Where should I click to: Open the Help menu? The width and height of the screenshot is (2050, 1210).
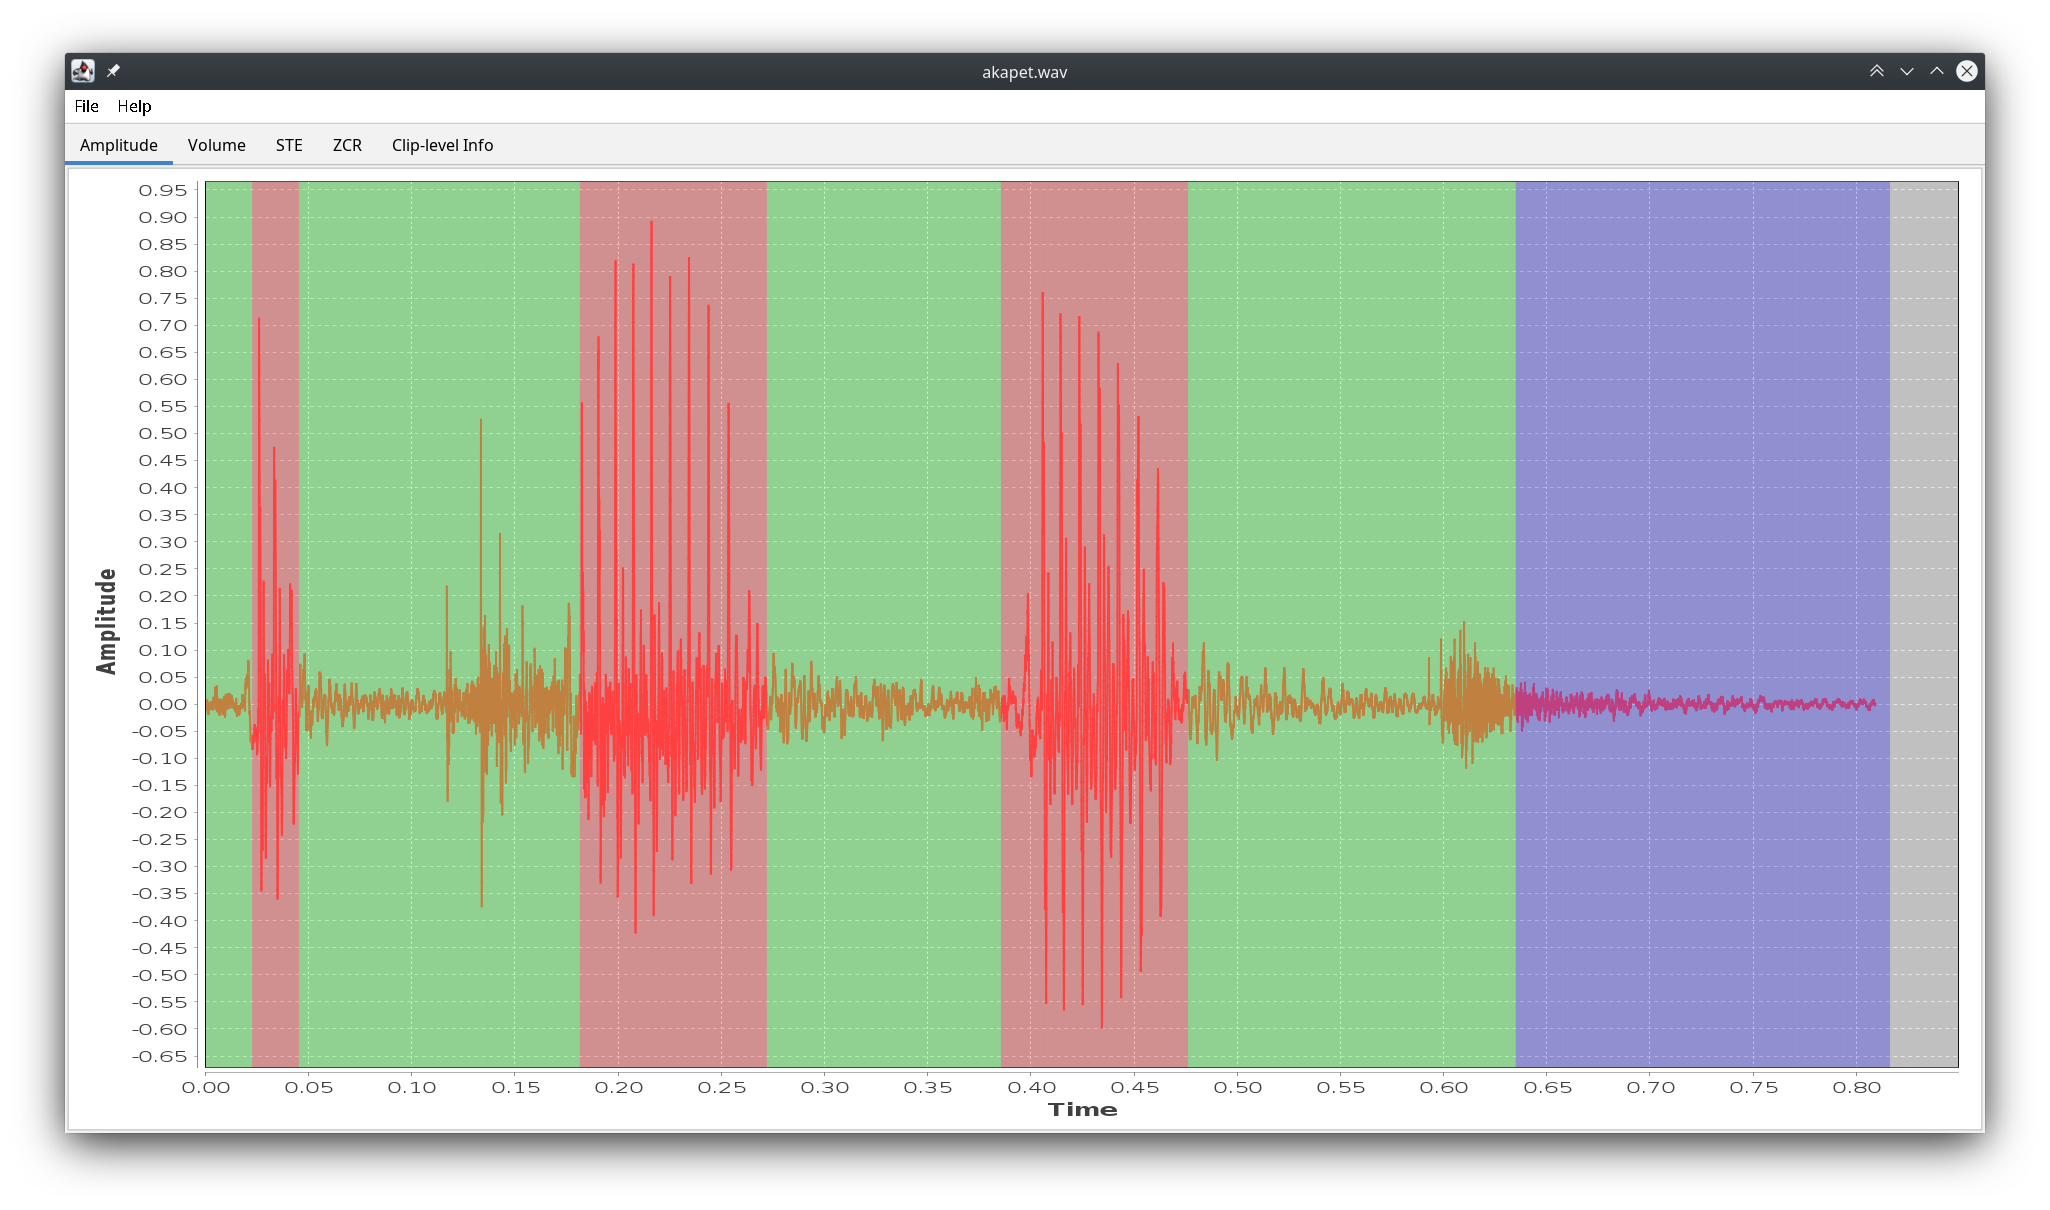(134, 106)
